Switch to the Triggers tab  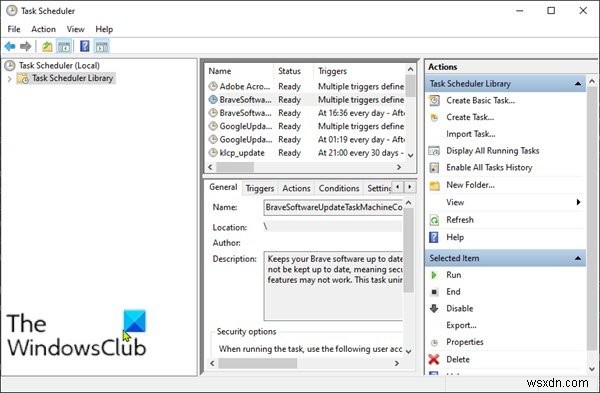point(260,188)
